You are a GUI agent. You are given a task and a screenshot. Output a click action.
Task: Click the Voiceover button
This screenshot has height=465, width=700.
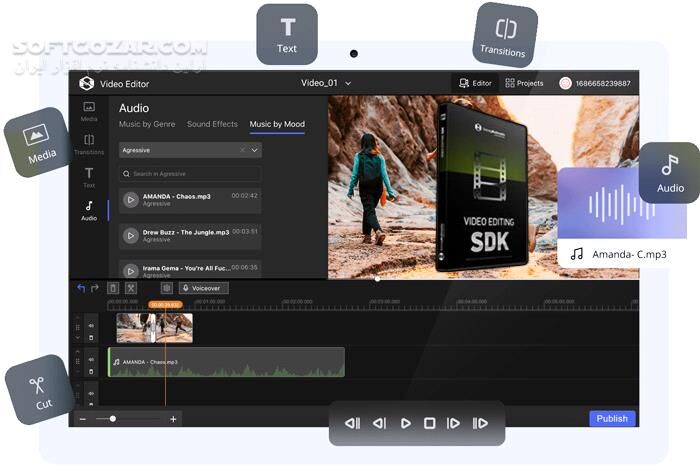pyautogui.click(x=204, y=288)
